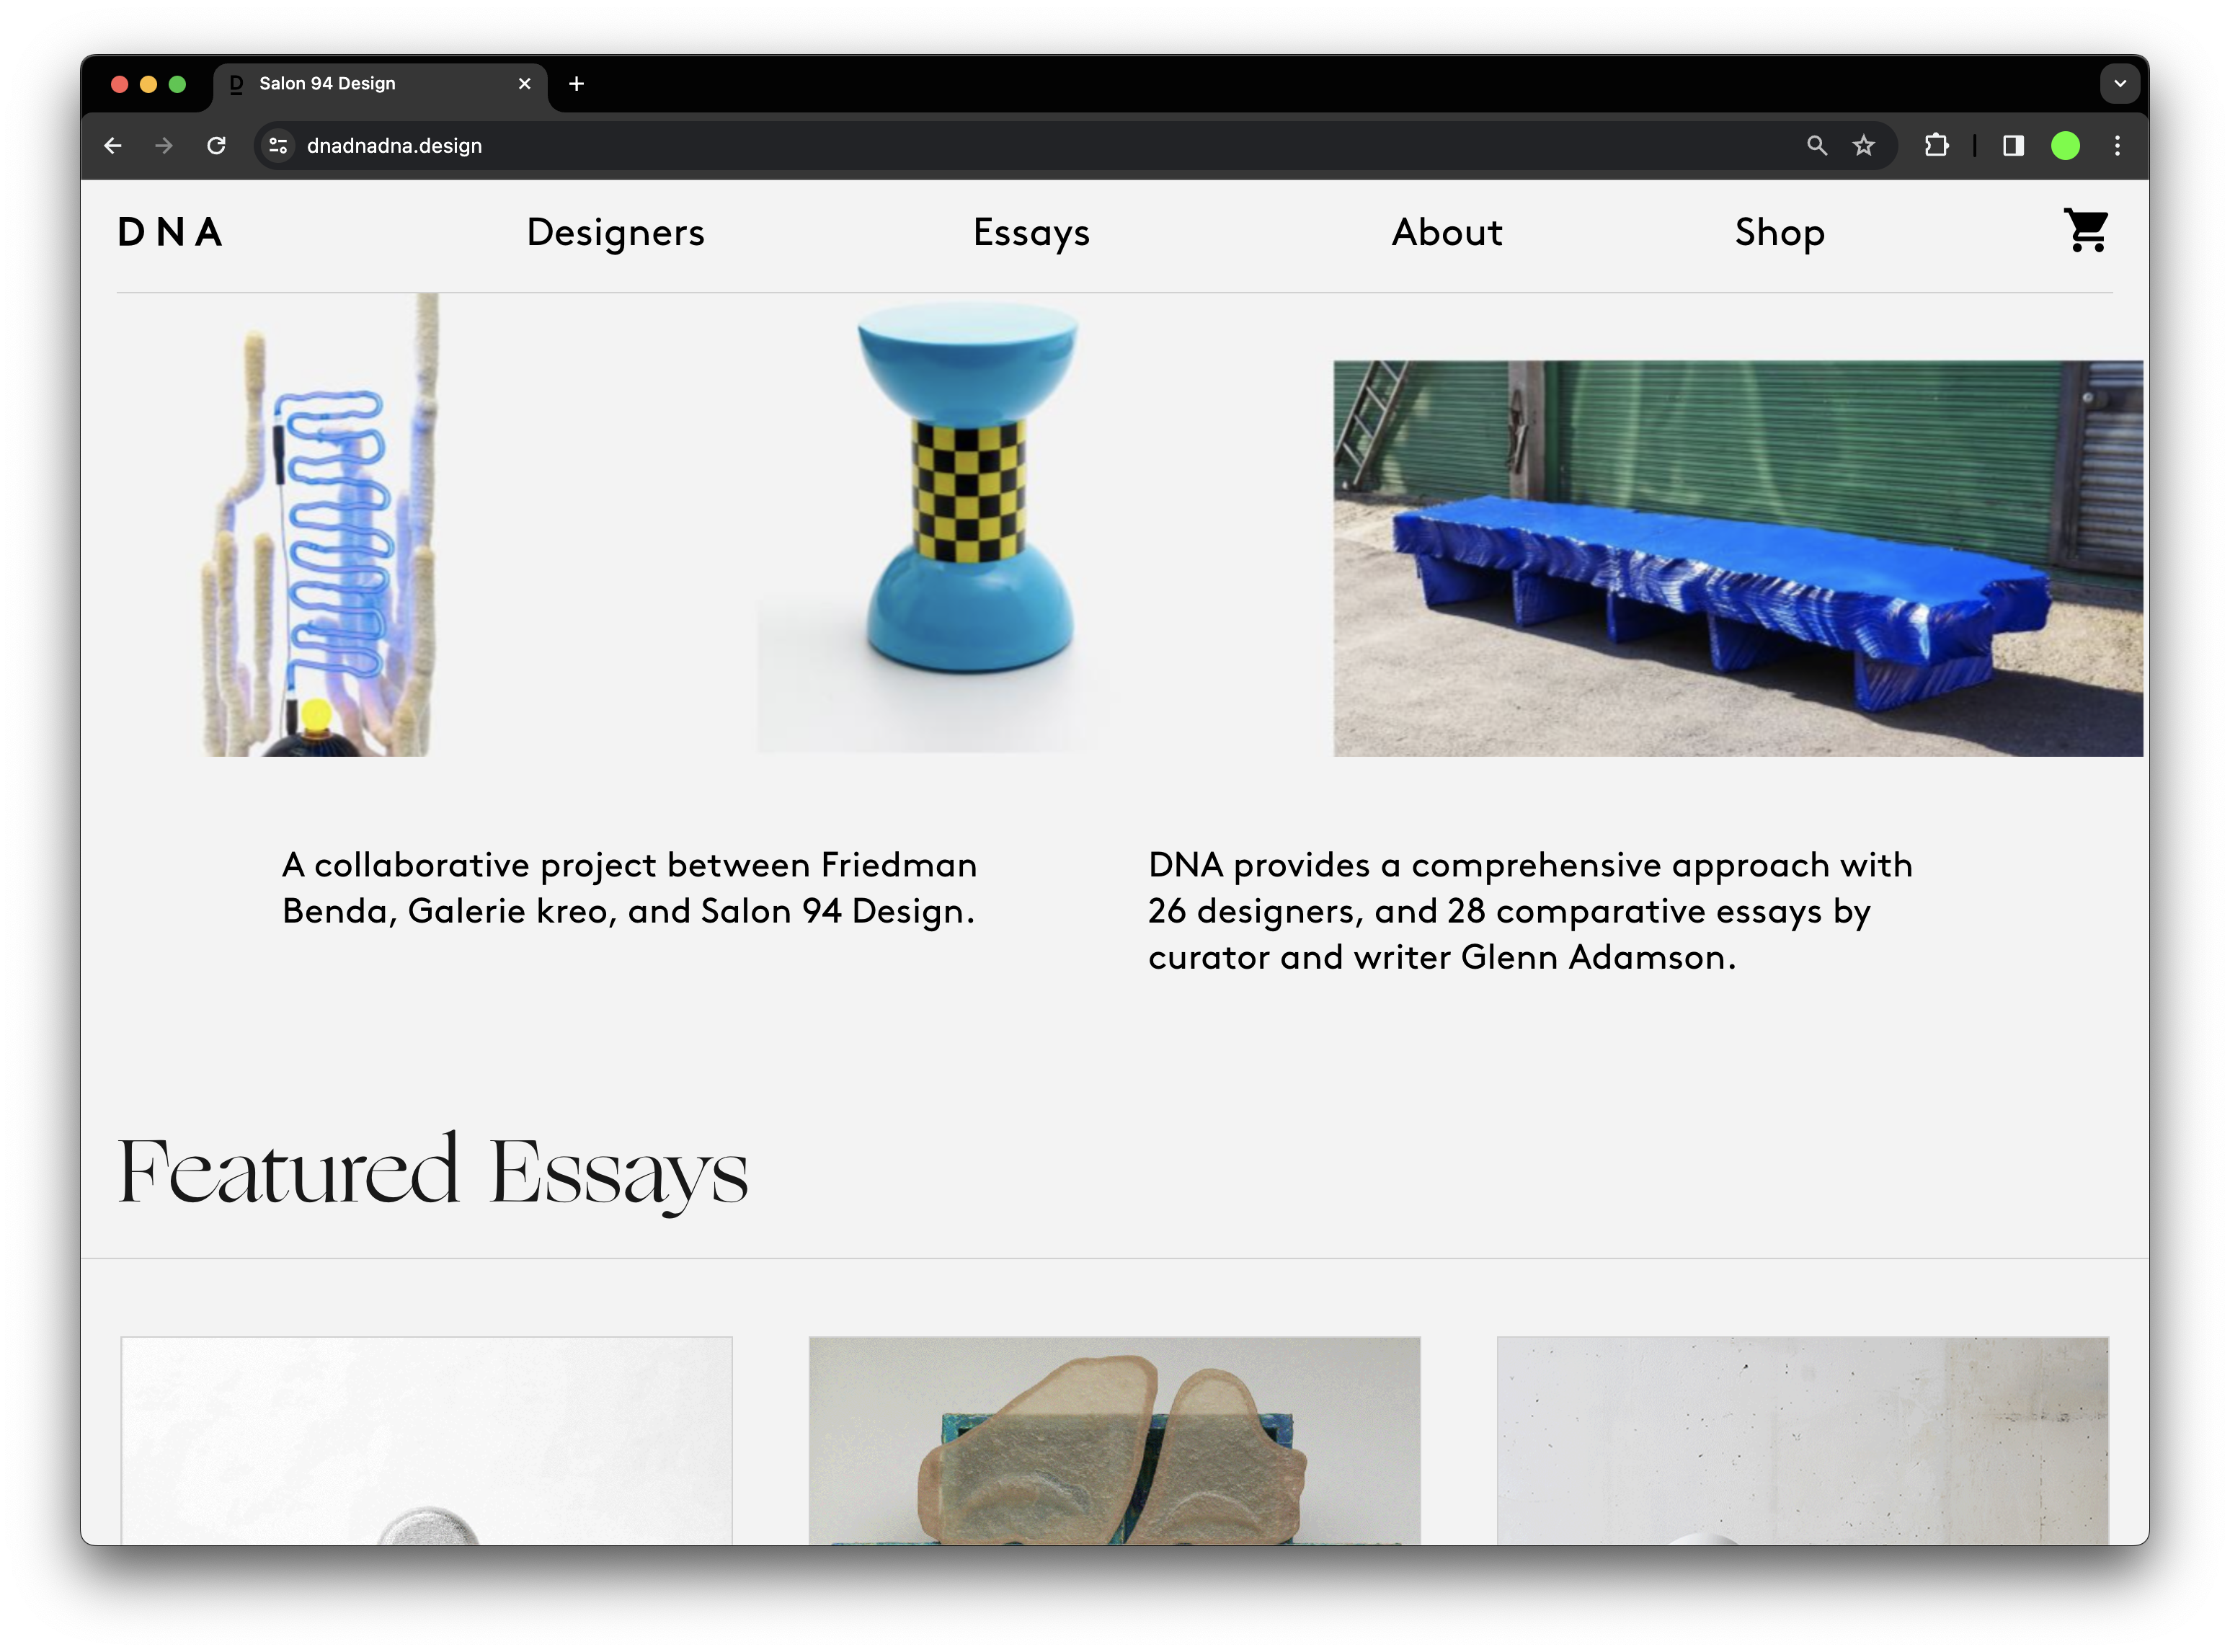Open the blue bench image
This screenshot has height=1652, width=2230.
click(1737, 558)
